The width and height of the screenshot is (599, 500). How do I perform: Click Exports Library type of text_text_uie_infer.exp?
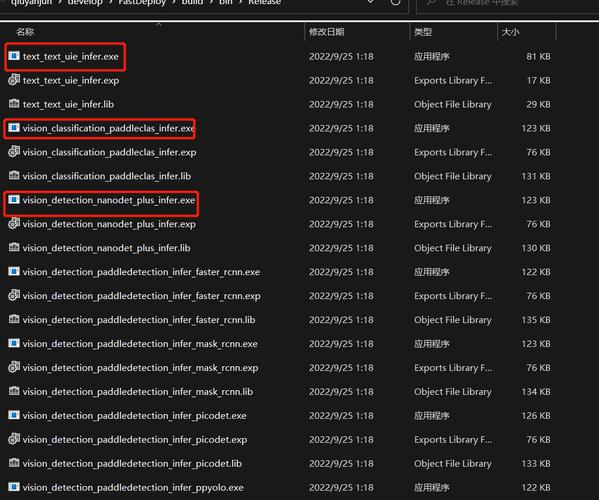[453, 81]
